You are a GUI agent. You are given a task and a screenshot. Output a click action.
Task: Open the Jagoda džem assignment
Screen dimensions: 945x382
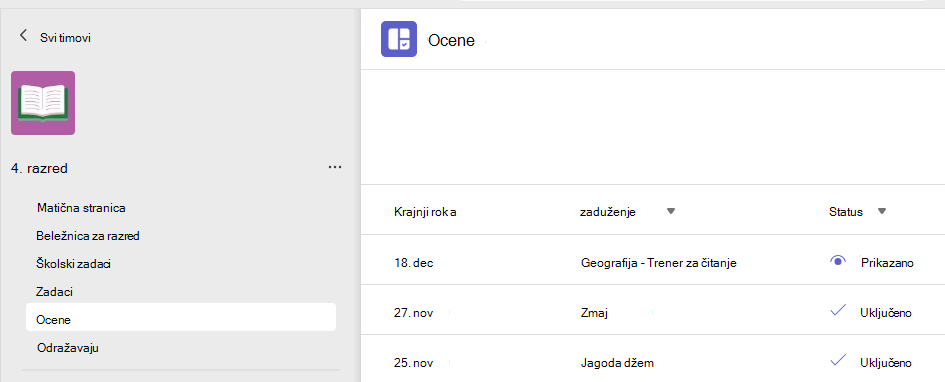617,363
